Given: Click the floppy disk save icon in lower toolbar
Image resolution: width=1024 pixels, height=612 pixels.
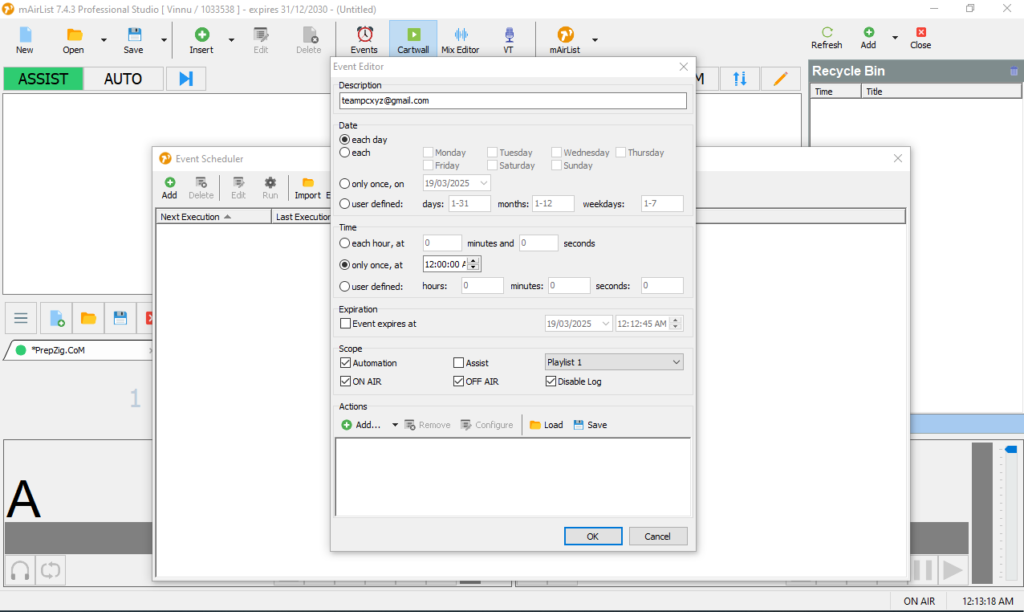Looking at the screenshot, I should point(120,318).
